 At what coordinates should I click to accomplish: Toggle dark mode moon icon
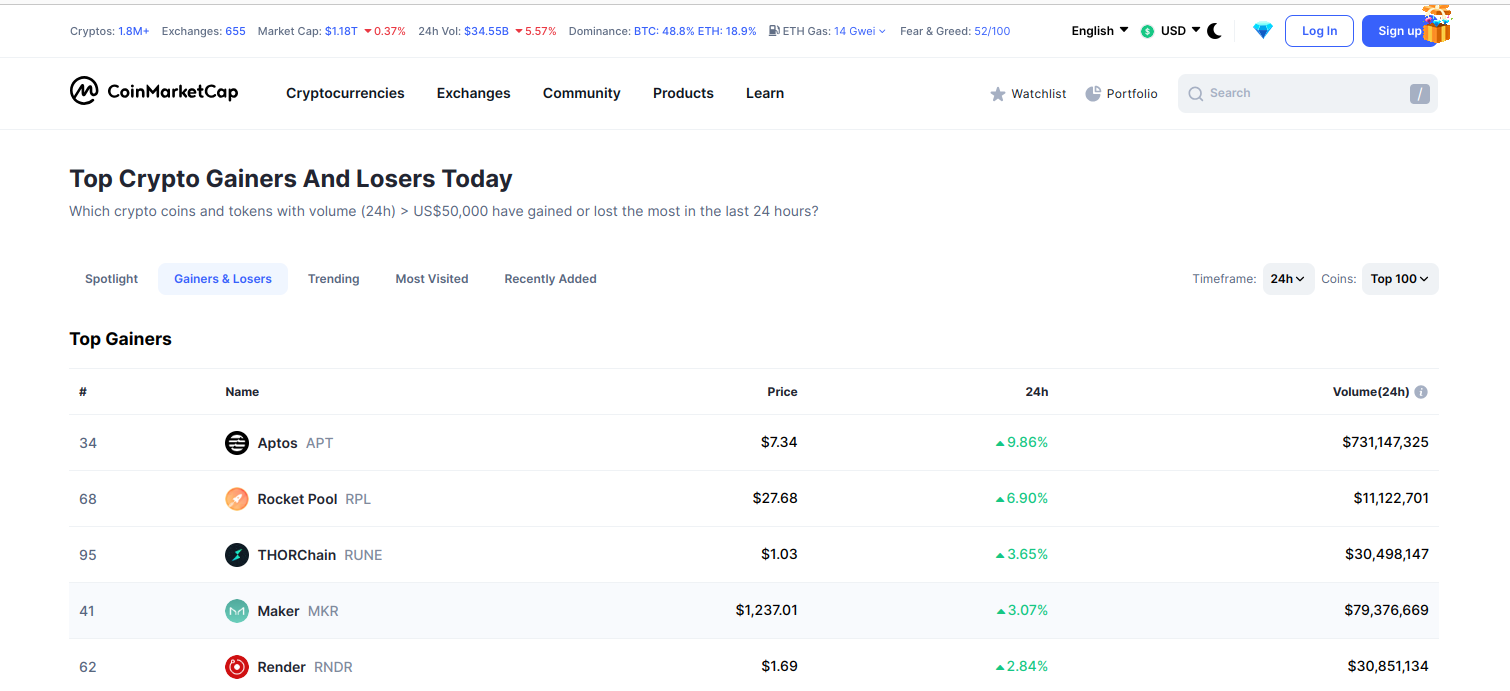tap(1214, 31)
